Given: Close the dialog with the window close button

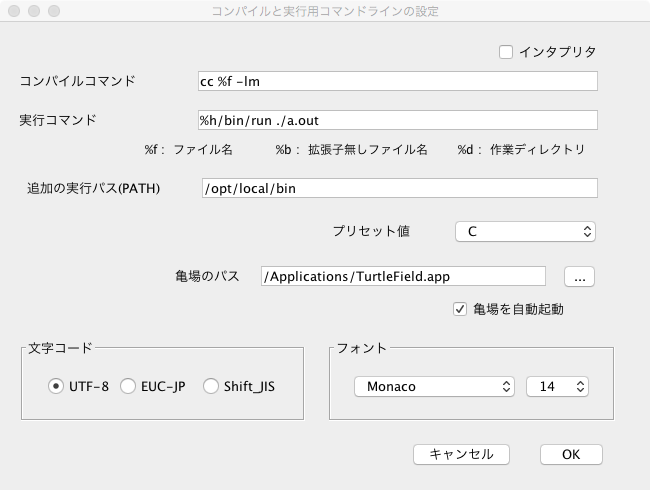Looking at the screenshot, I should coord(13,12).
